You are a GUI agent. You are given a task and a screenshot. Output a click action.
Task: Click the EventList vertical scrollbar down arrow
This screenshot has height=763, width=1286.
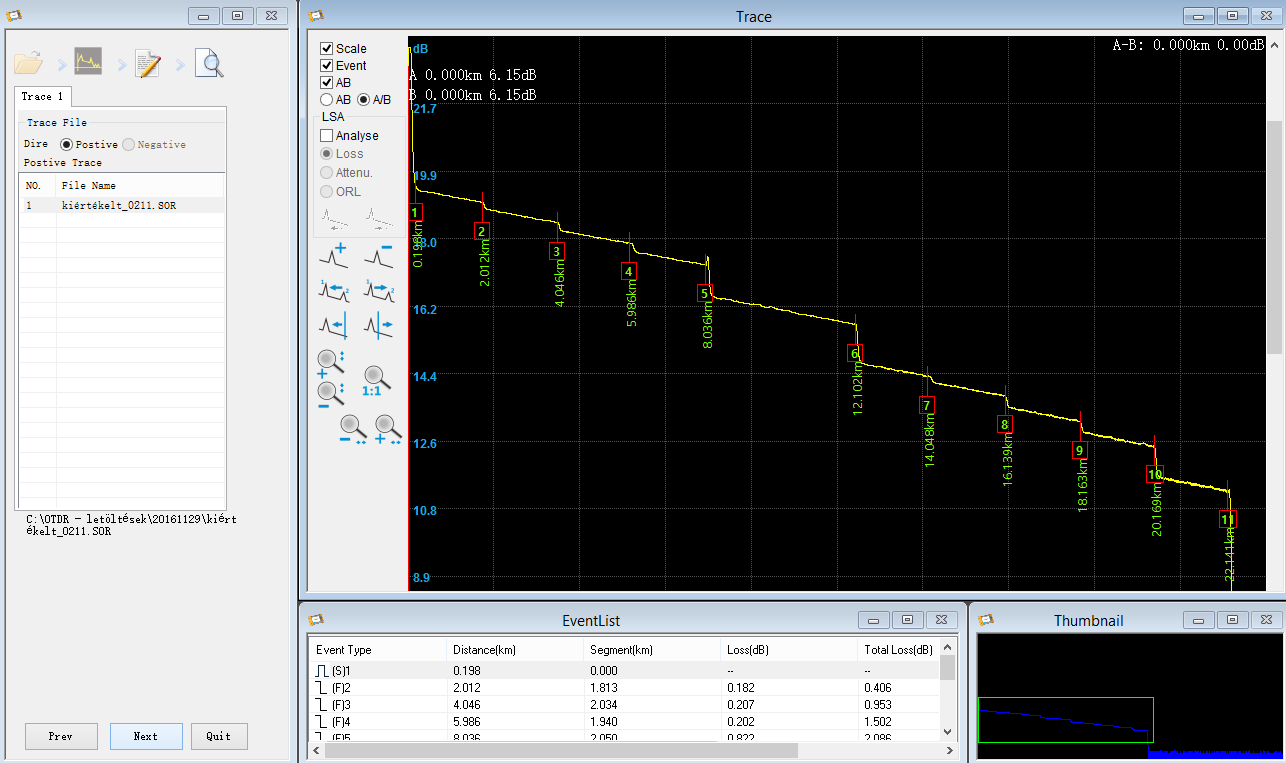(947, 733)
